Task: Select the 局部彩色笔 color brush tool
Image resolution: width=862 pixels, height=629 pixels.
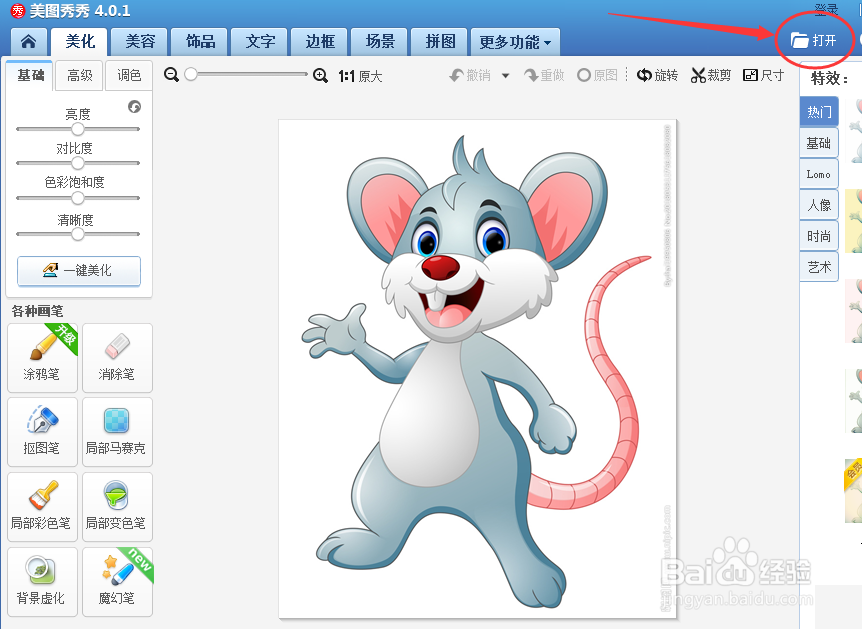Action: click(x=42, y=507)
